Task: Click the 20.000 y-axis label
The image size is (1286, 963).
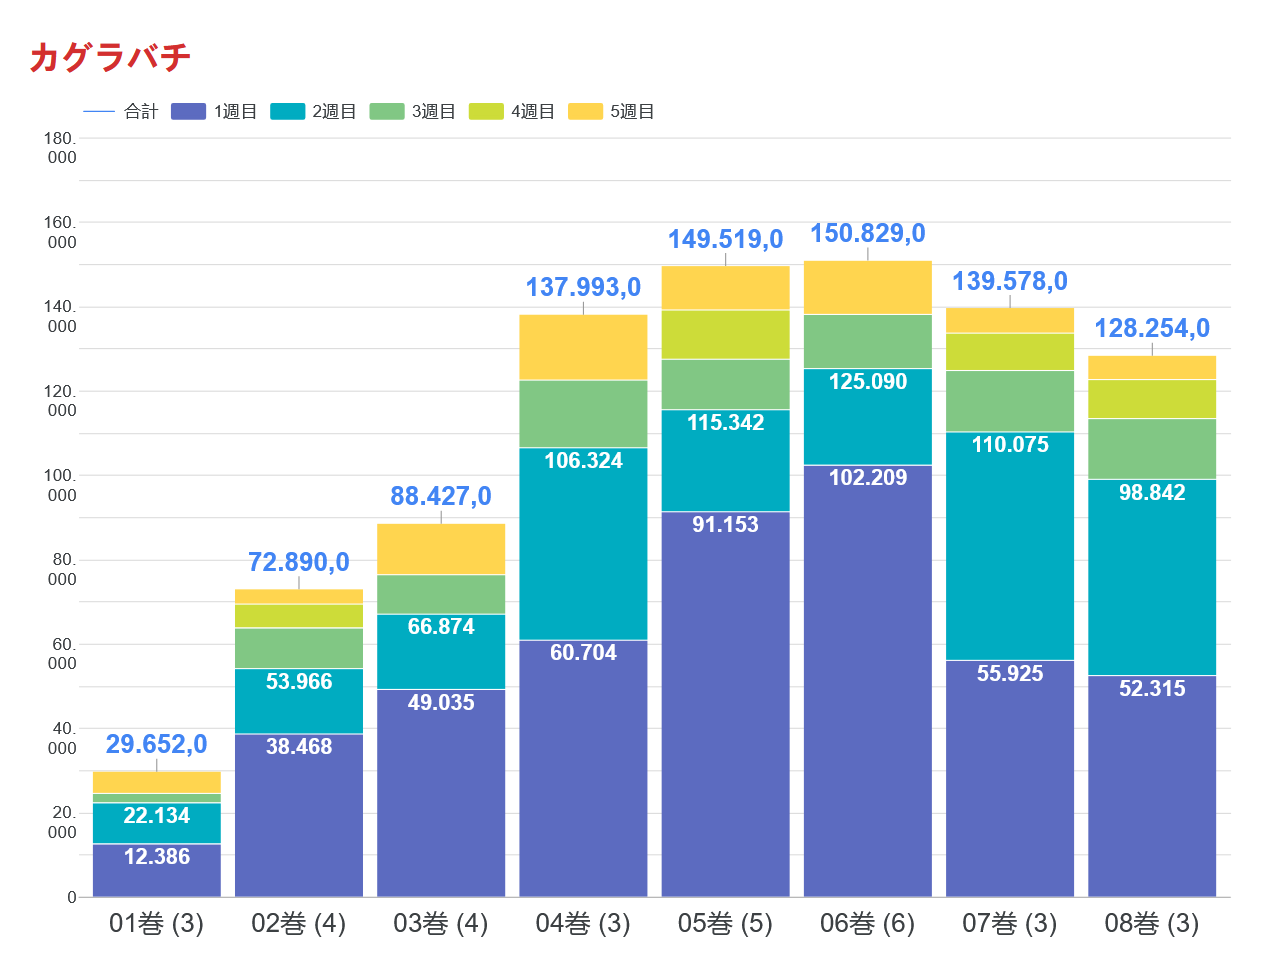Action: (62, 822)
